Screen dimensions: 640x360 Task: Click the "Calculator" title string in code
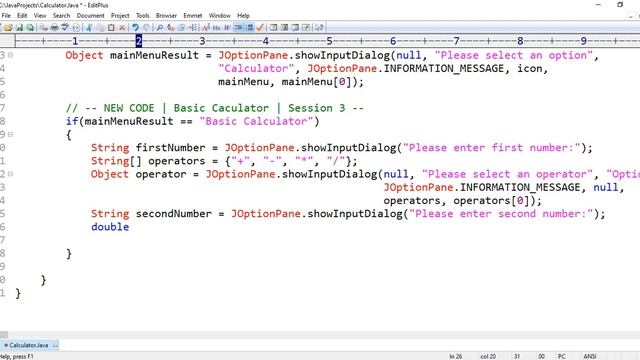[x=256, y=69]
